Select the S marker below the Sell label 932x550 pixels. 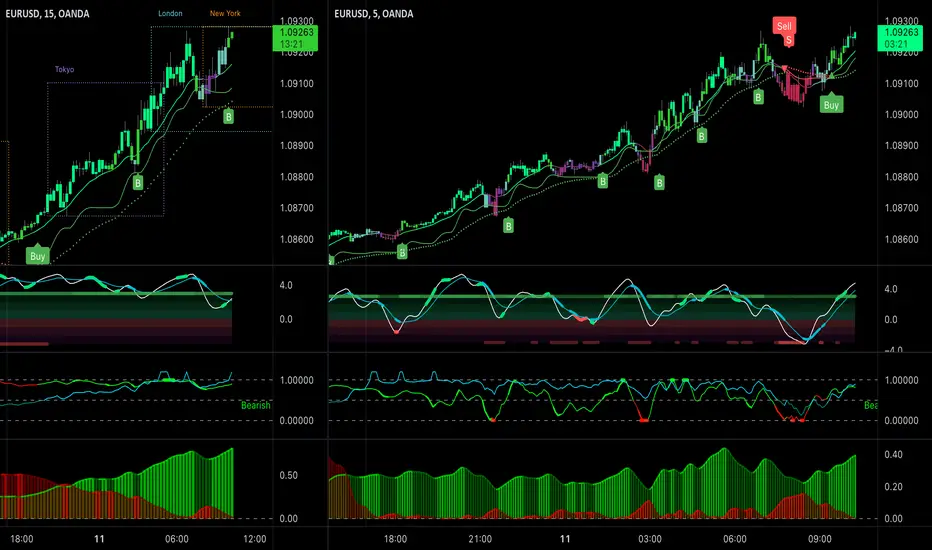click(x=789, y=40)
